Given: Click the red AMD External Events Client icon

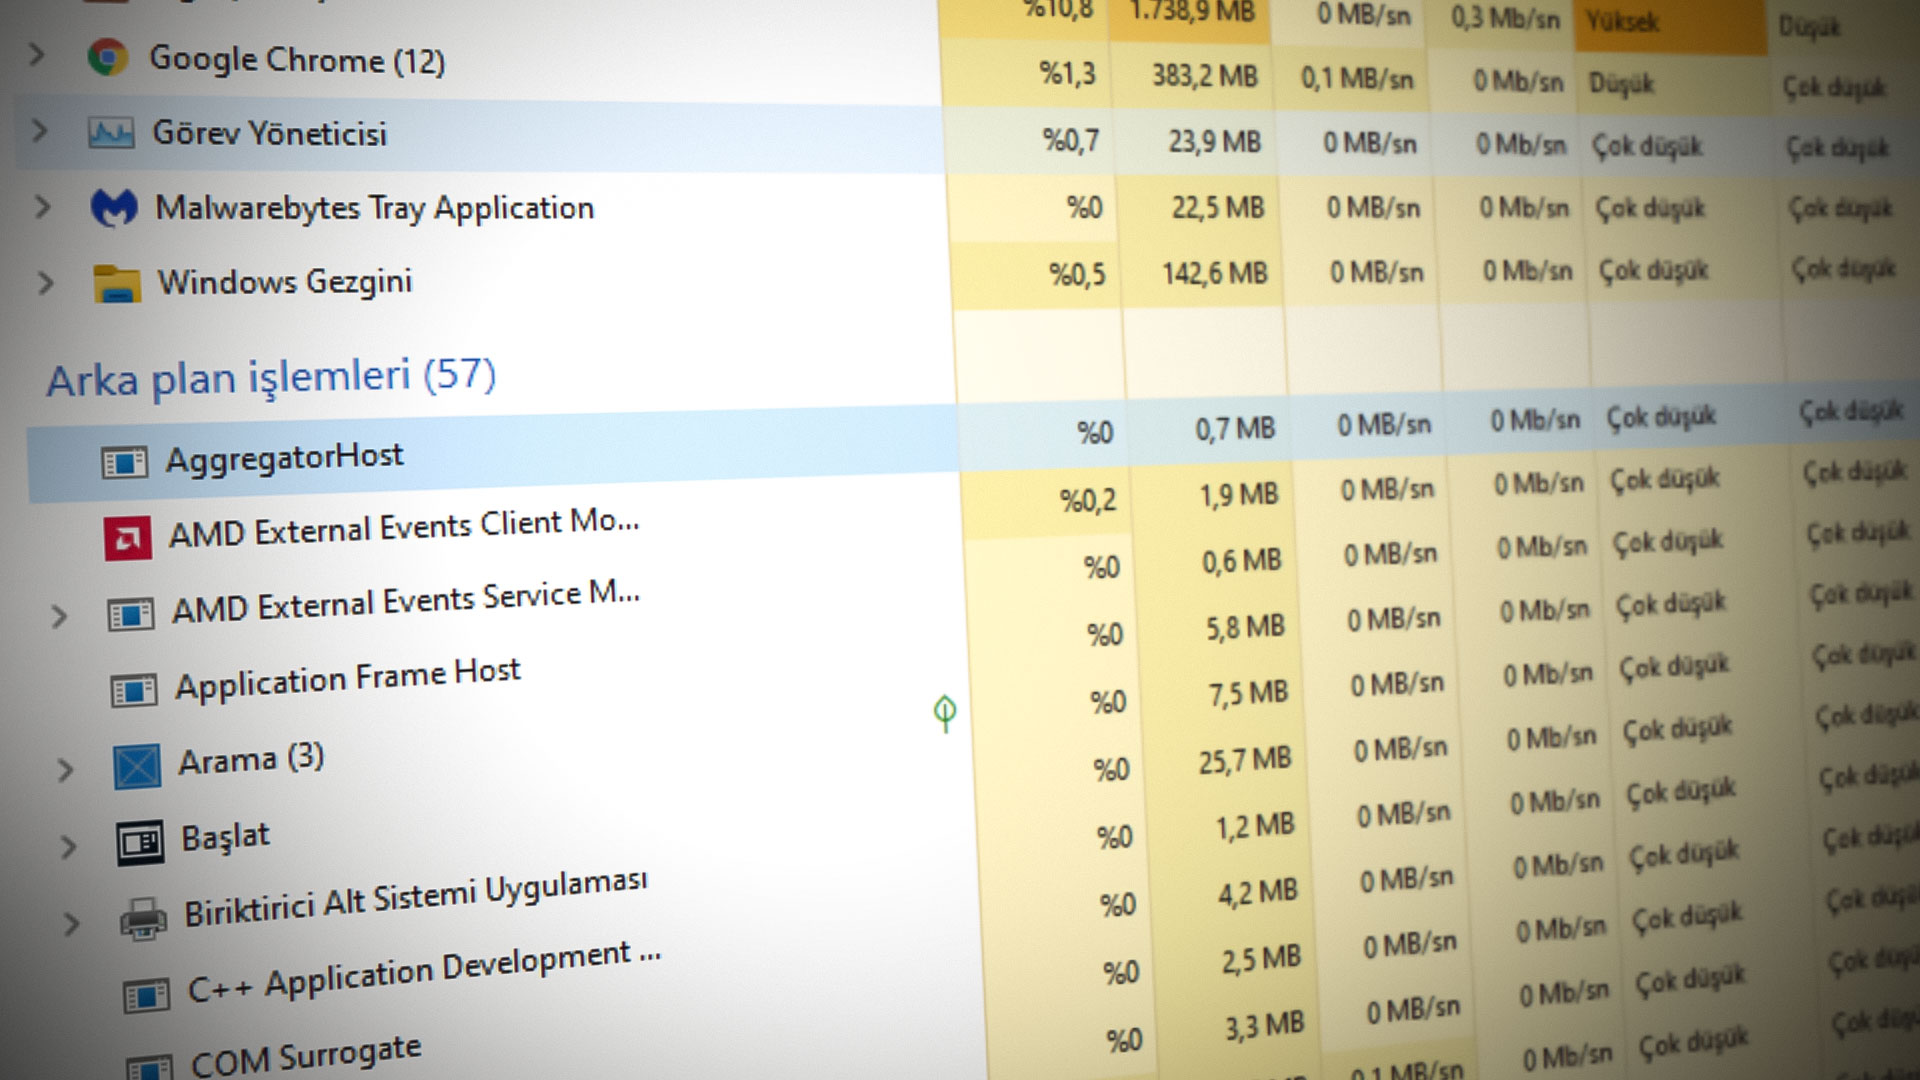Looking at the screenshot, I should point(128,538).
